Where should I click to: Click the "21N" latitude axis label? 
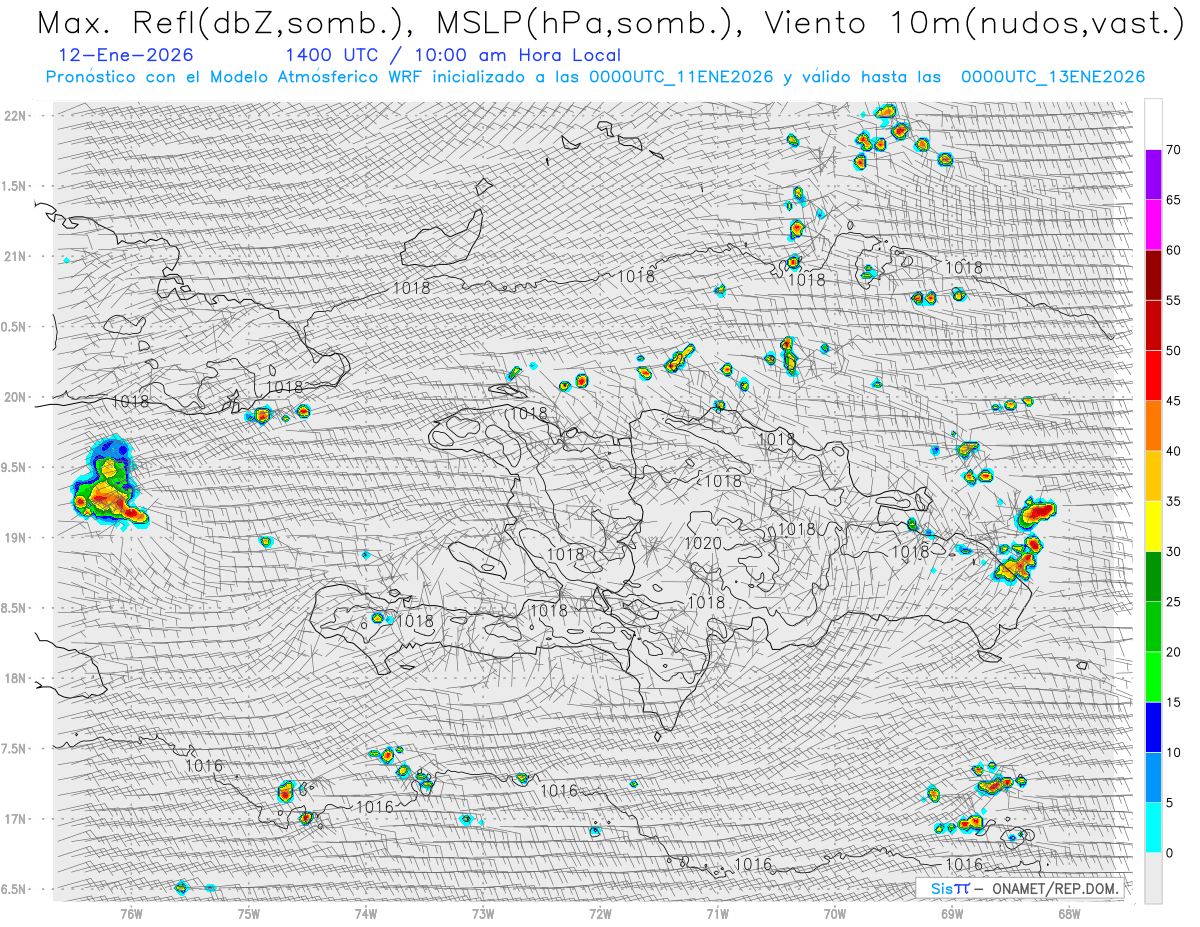15,256
